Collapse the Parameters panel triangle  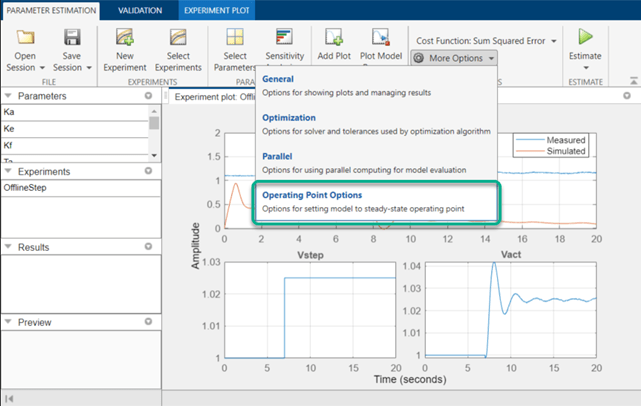8,96
